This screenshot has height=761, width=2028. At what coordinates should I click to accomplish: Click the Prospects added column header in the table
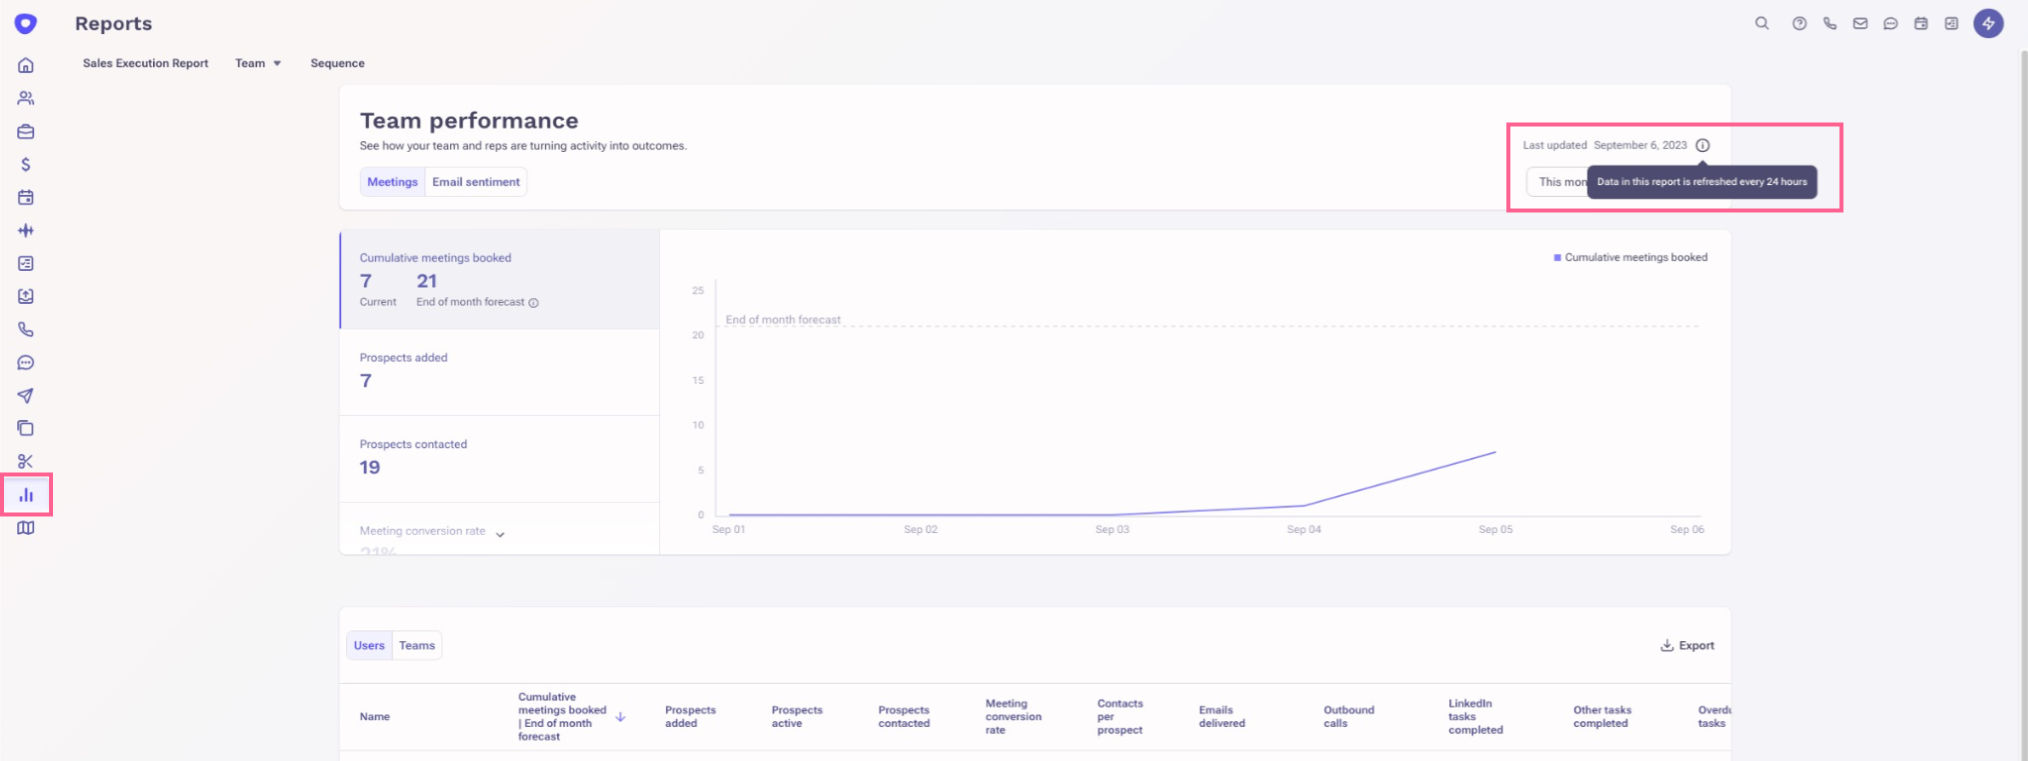pyautogui.click(x=690, y=716)
